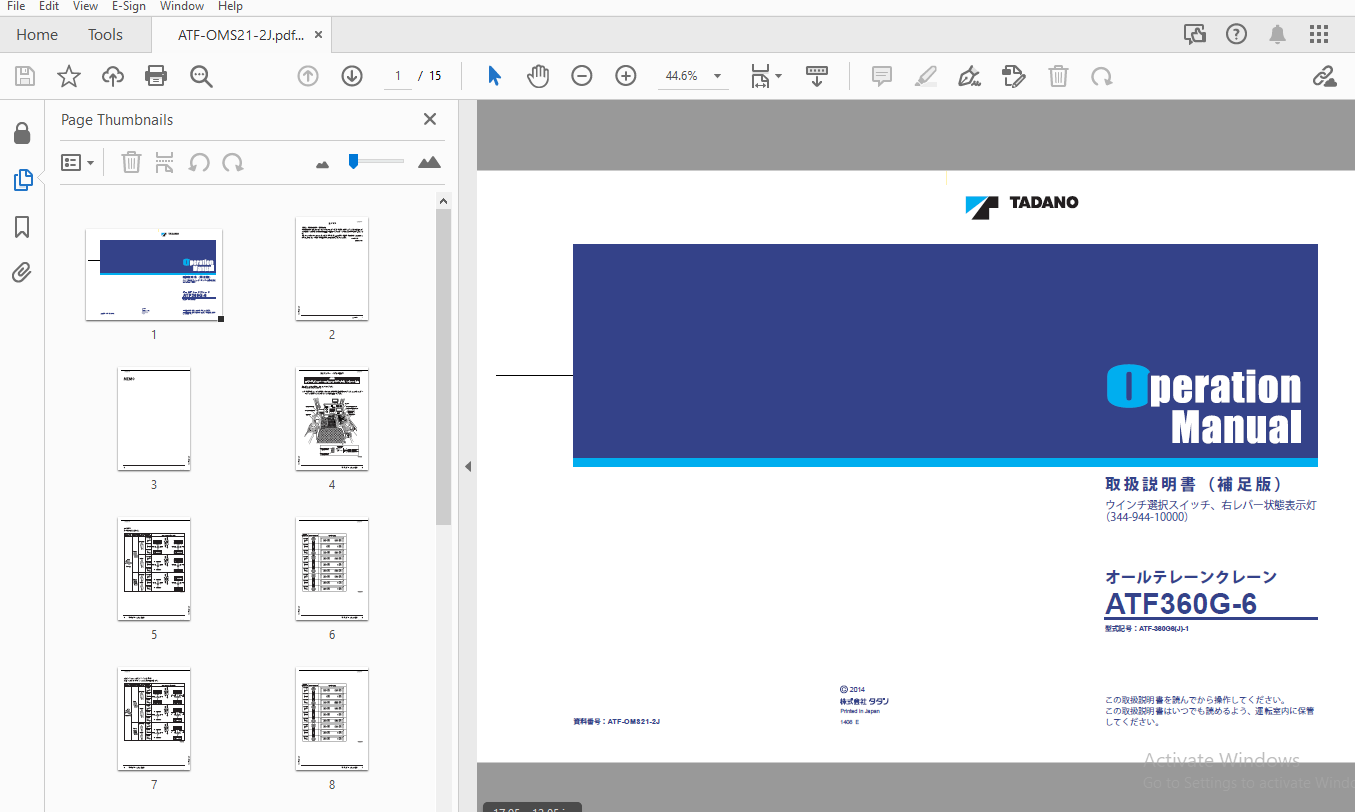Select page 2 thumbnail

pos(332,269)
